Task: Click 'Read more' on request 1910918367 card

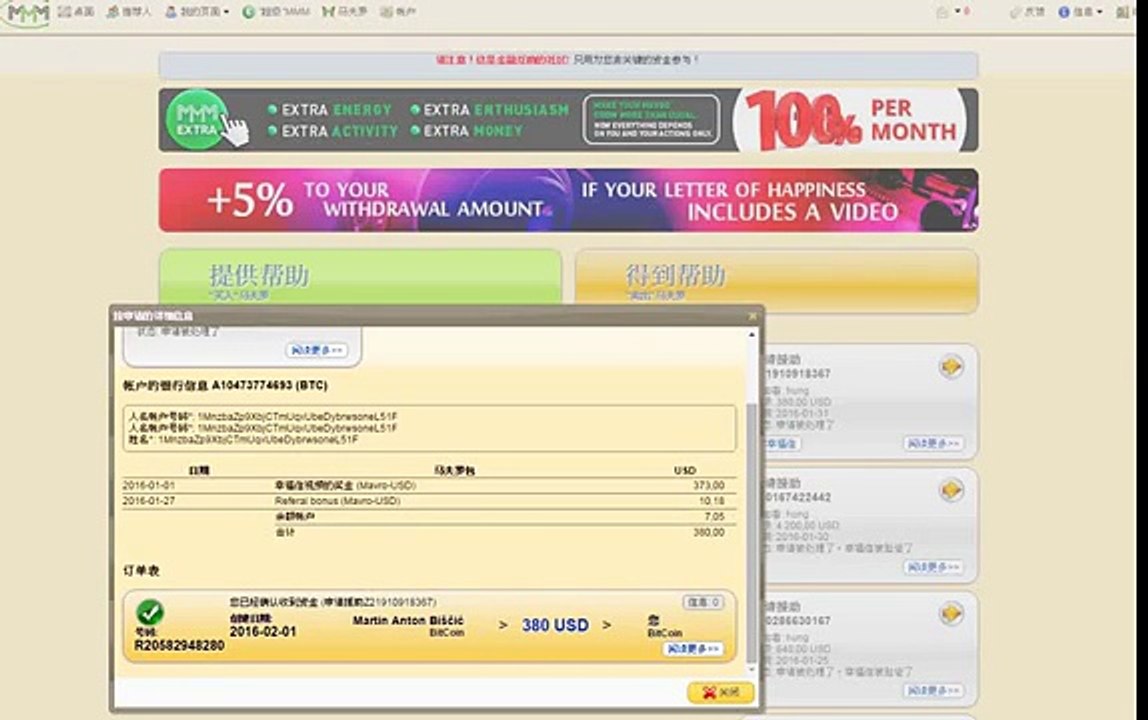Action: [x=933, y=443]
